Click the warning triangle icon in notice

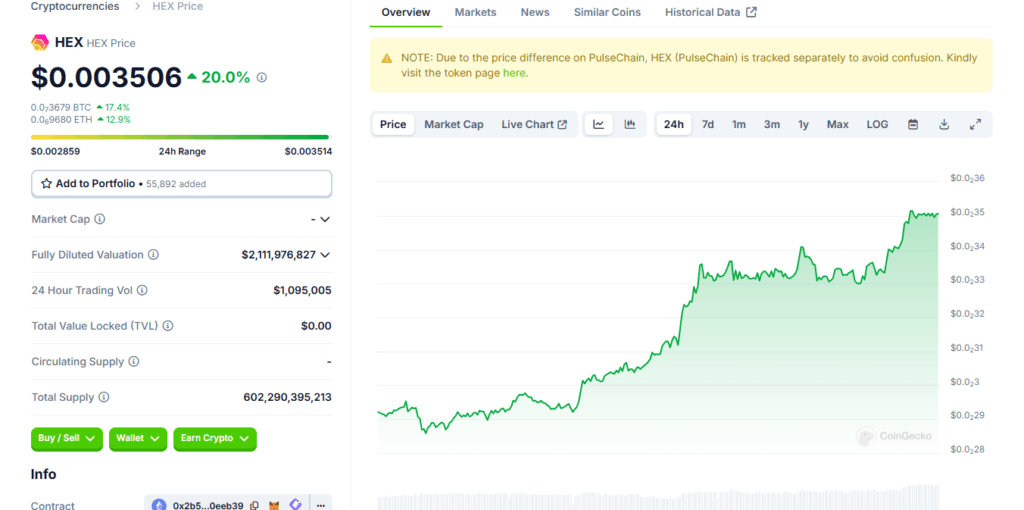[387, 58]
